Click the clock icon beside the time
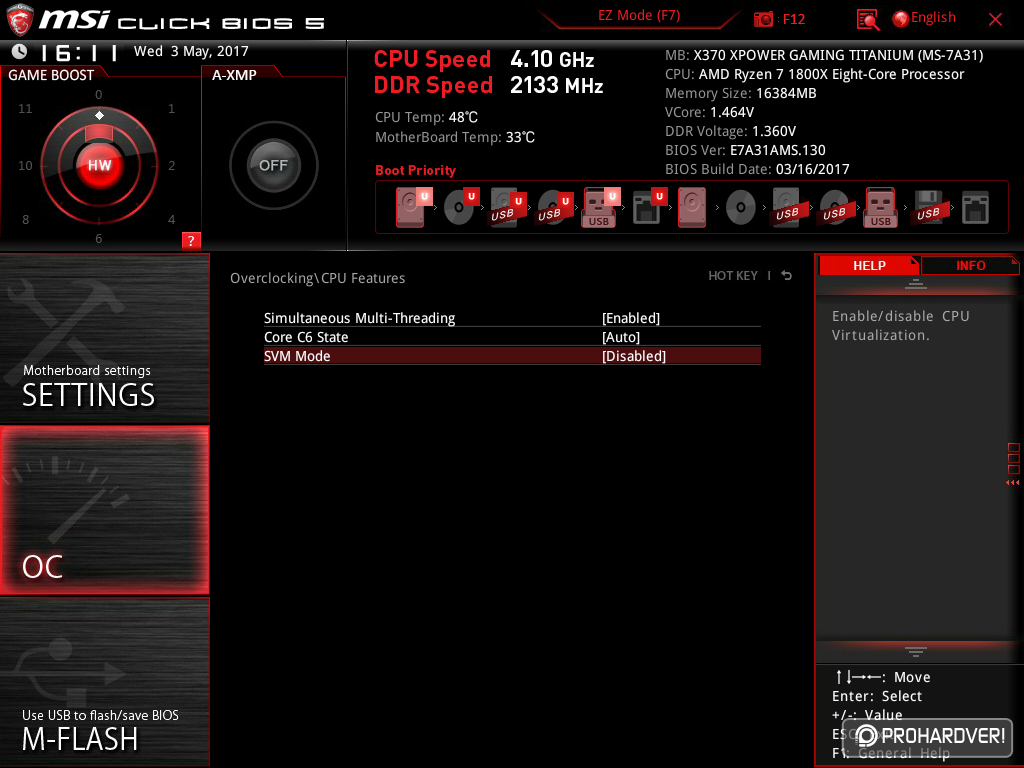 click(x=20, y=51)
